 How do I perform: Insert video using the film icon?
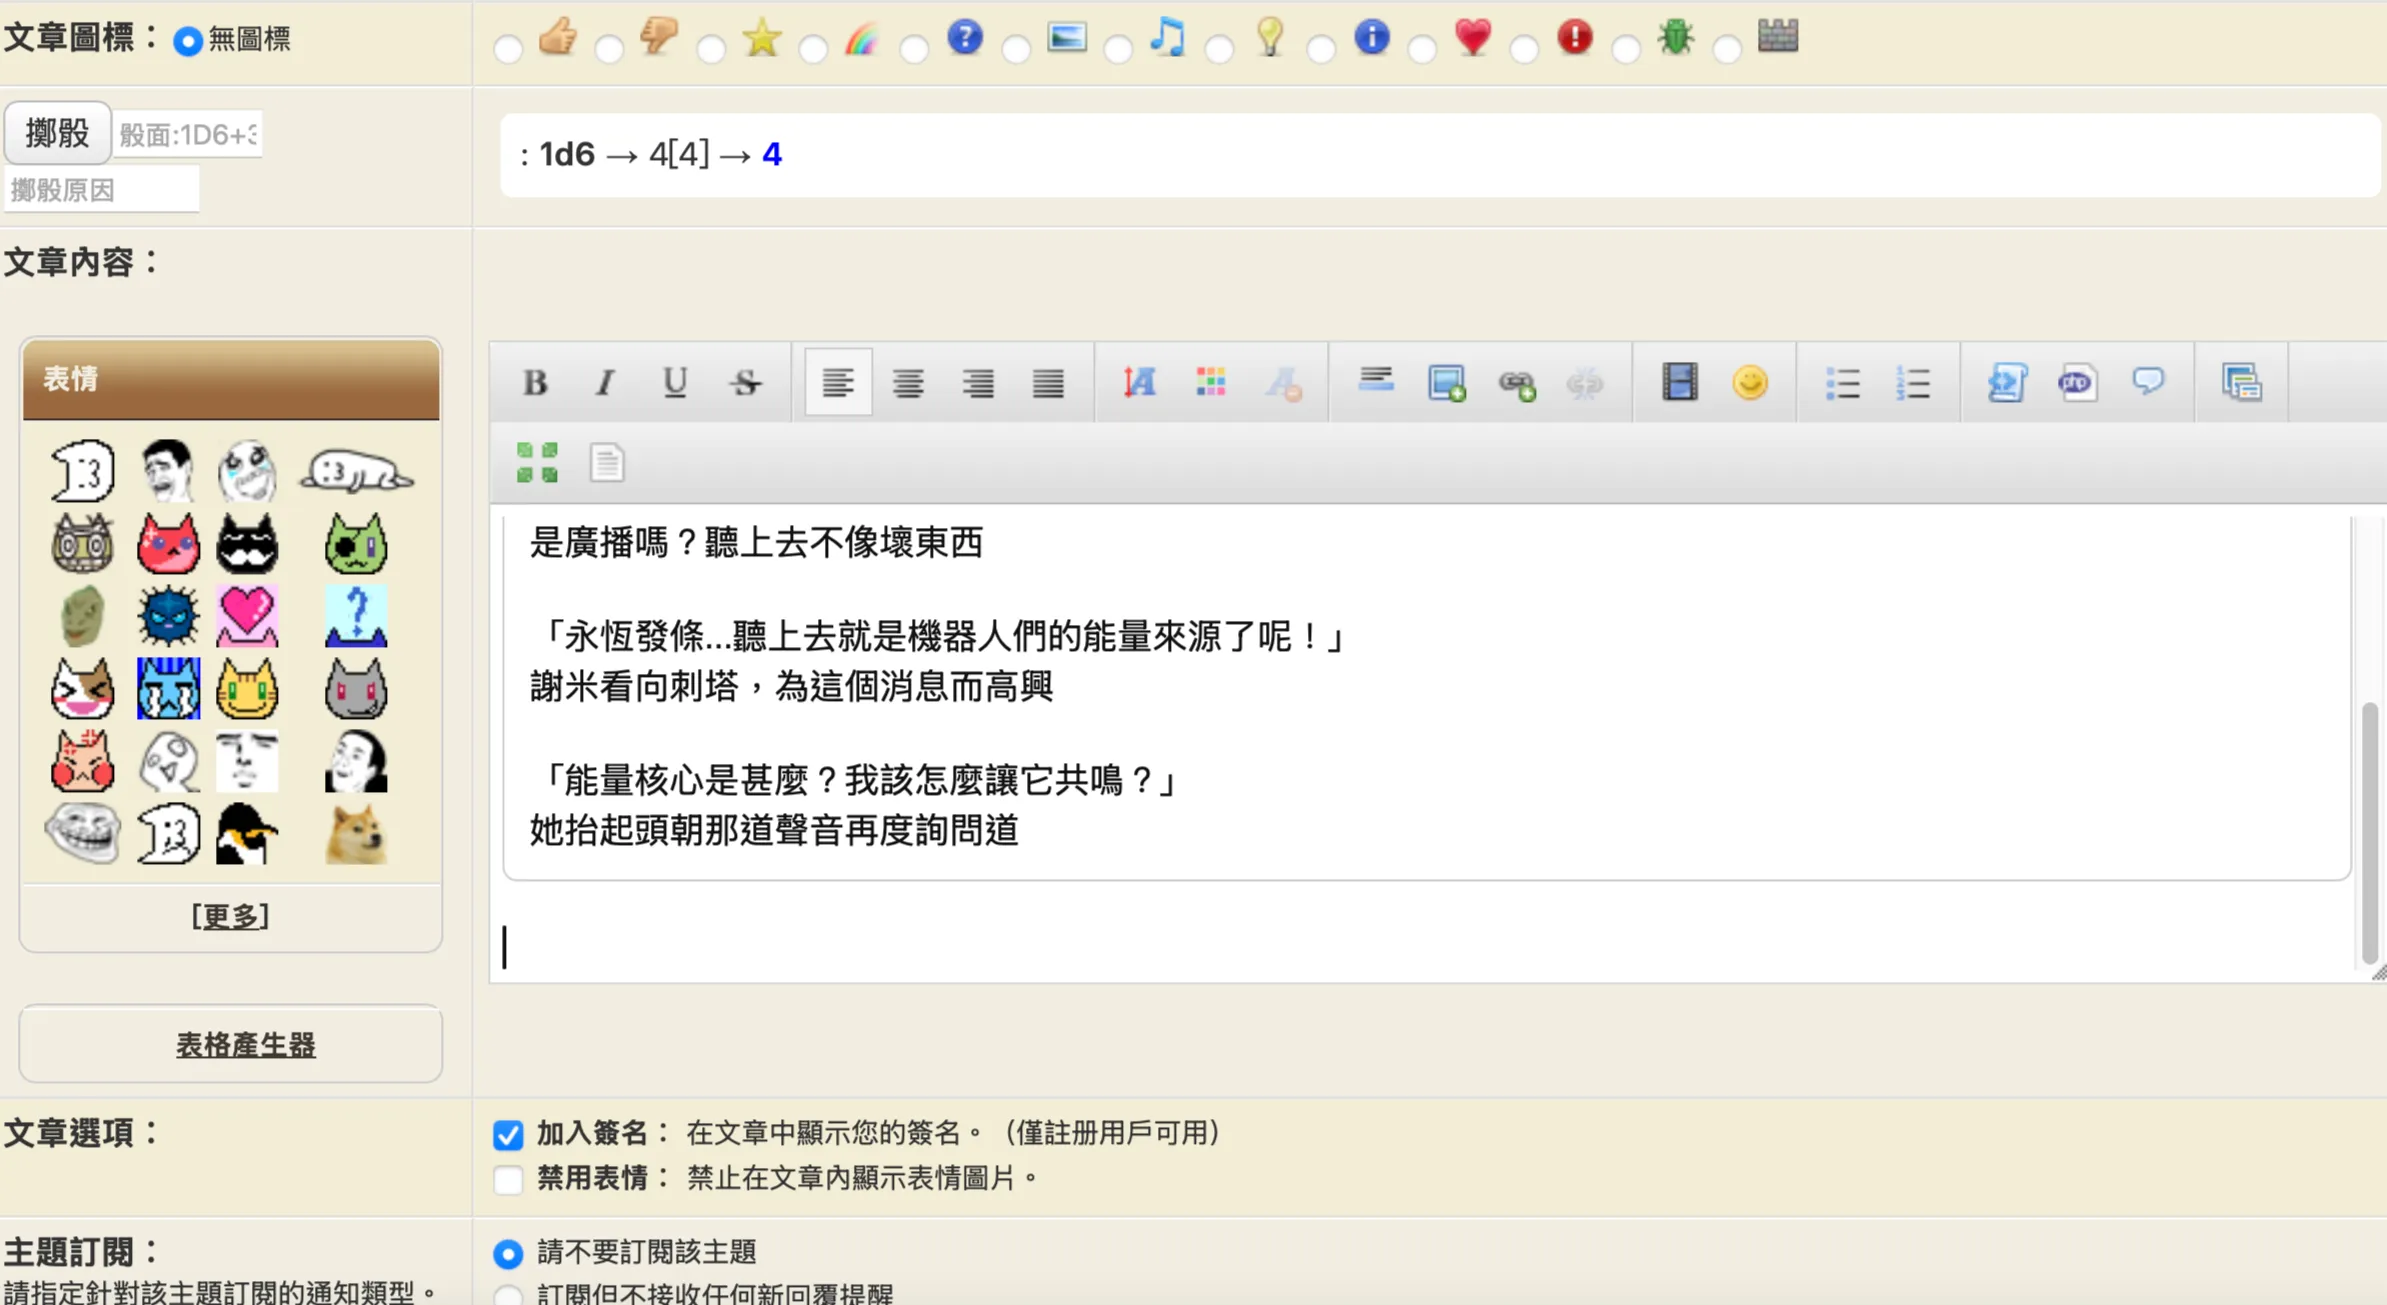pyautogui.click(x=1679, y=383)
